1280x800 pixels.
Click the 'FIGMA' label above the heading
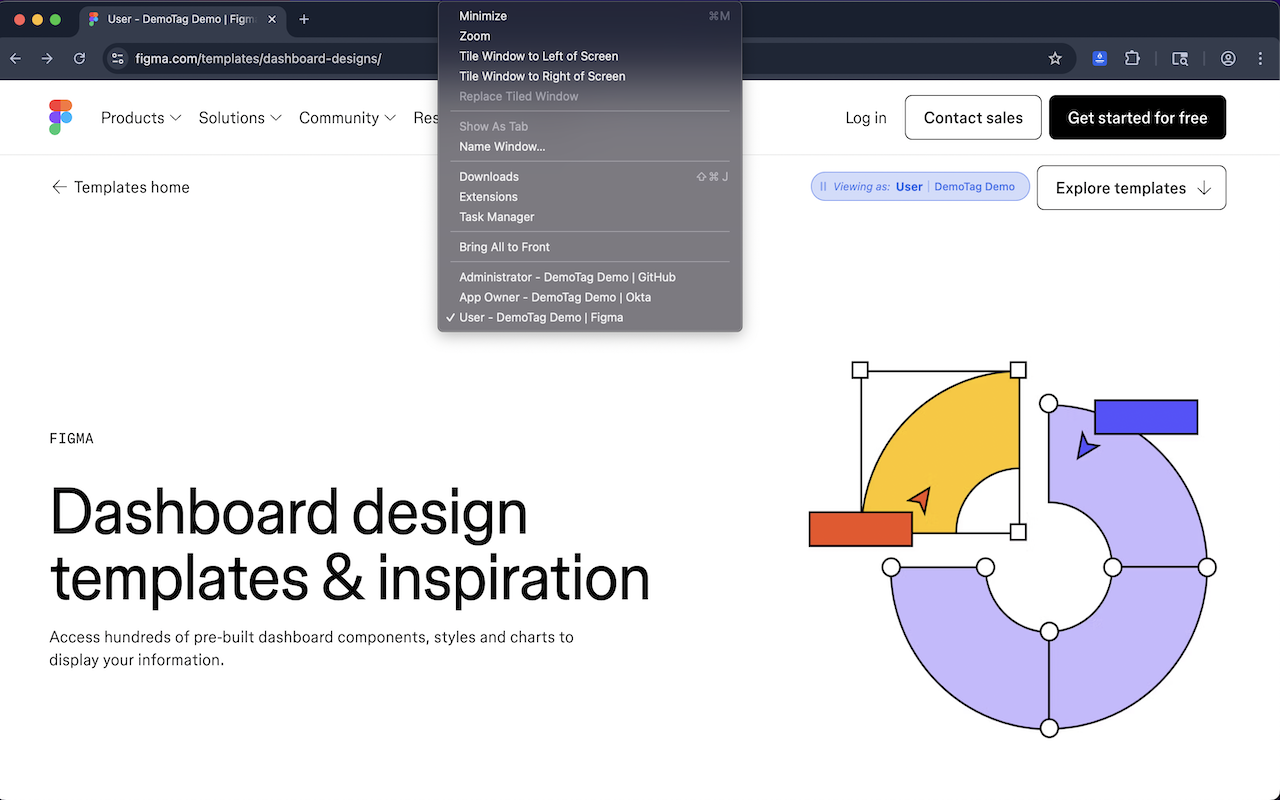pos(71,438)
